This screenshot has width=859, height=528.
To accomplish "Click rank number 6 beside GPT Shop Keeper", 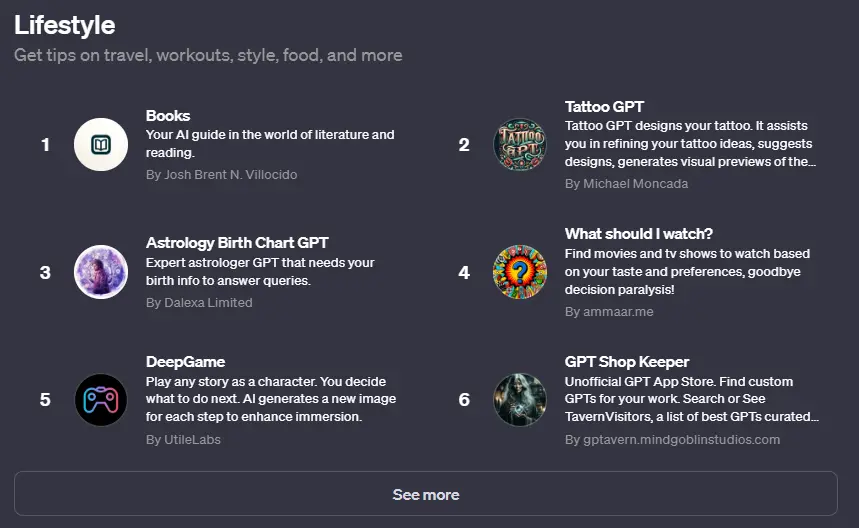I will point(464,400).
